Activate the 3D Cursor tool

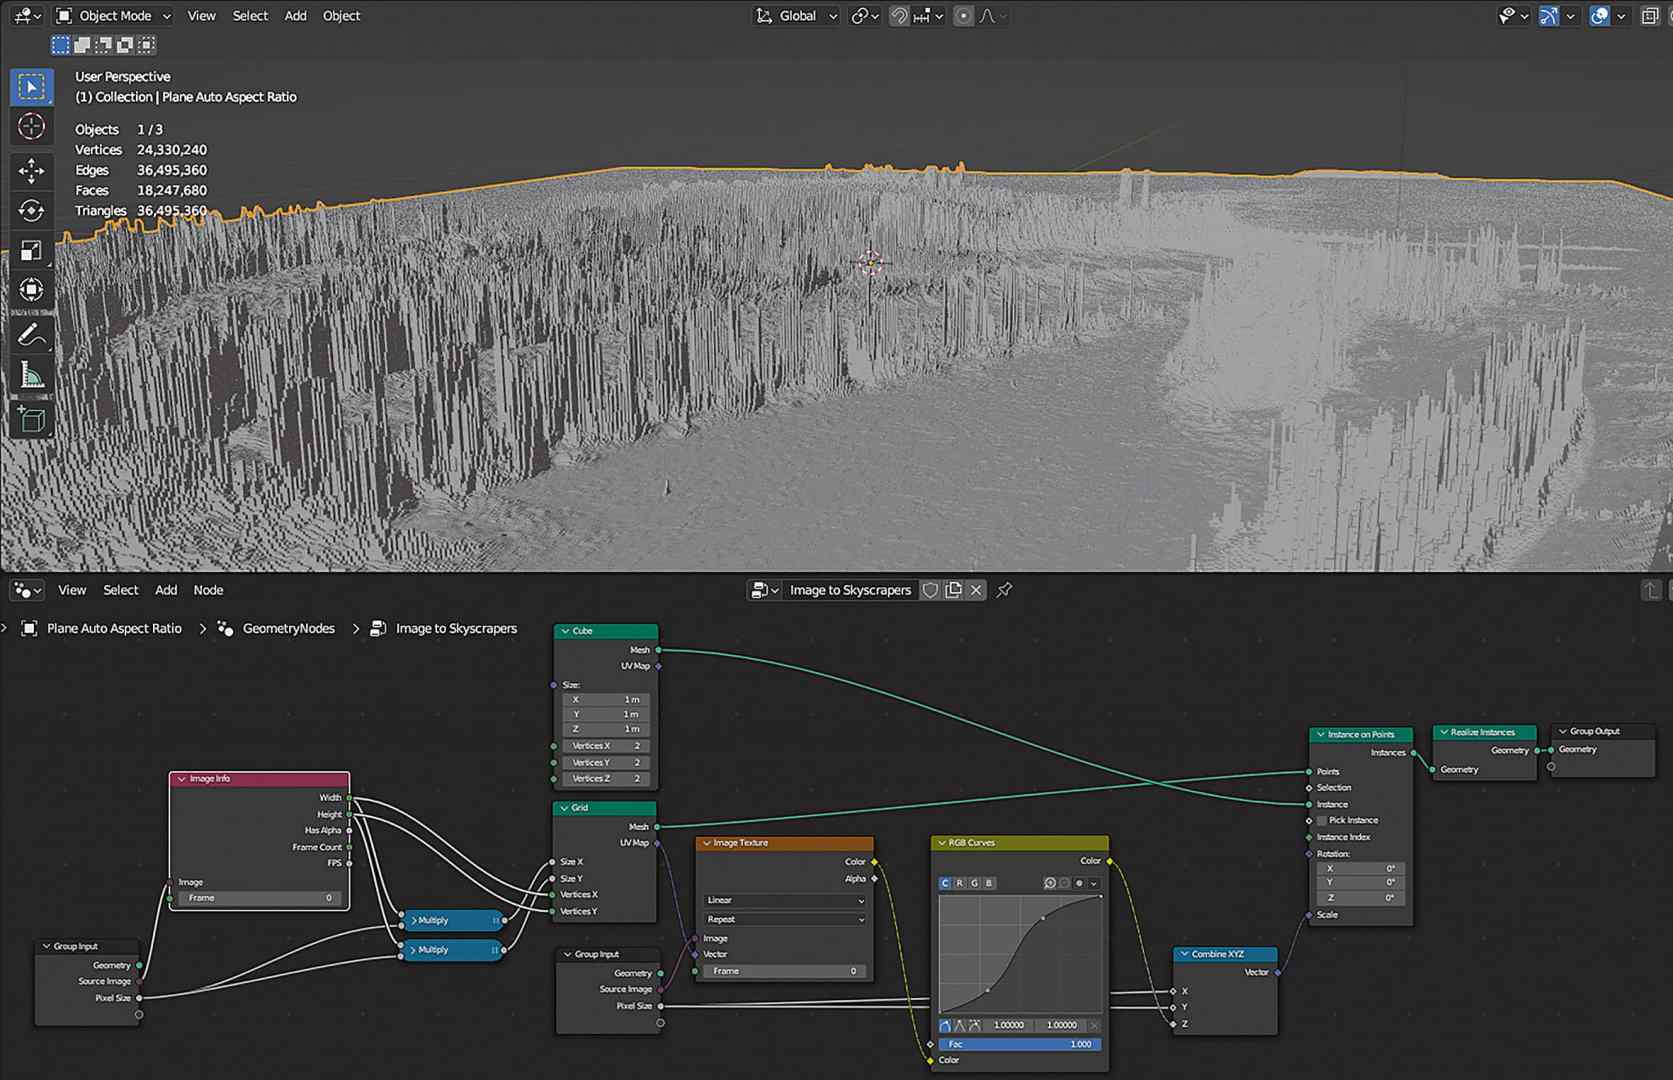[32, 126]
